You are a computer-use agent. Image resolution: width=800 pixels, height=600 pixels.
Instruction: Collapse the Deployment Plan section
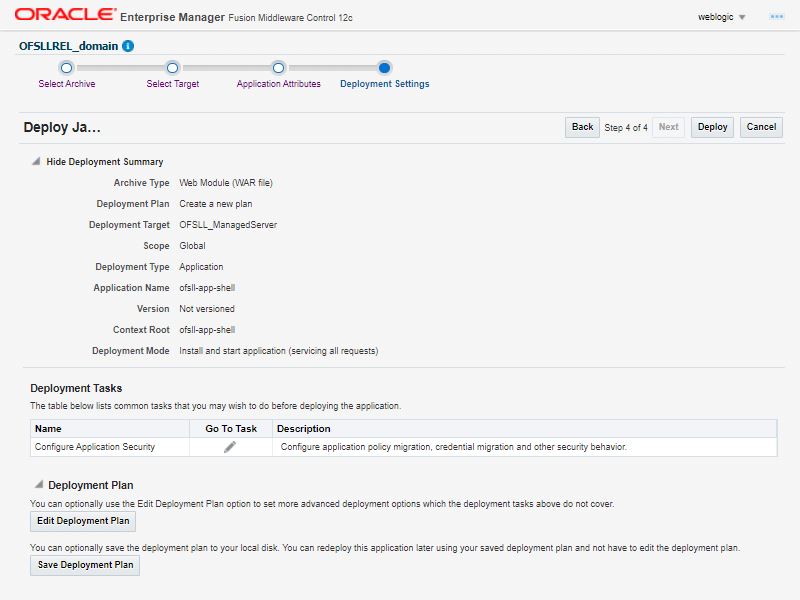click(x=38, y=484)
